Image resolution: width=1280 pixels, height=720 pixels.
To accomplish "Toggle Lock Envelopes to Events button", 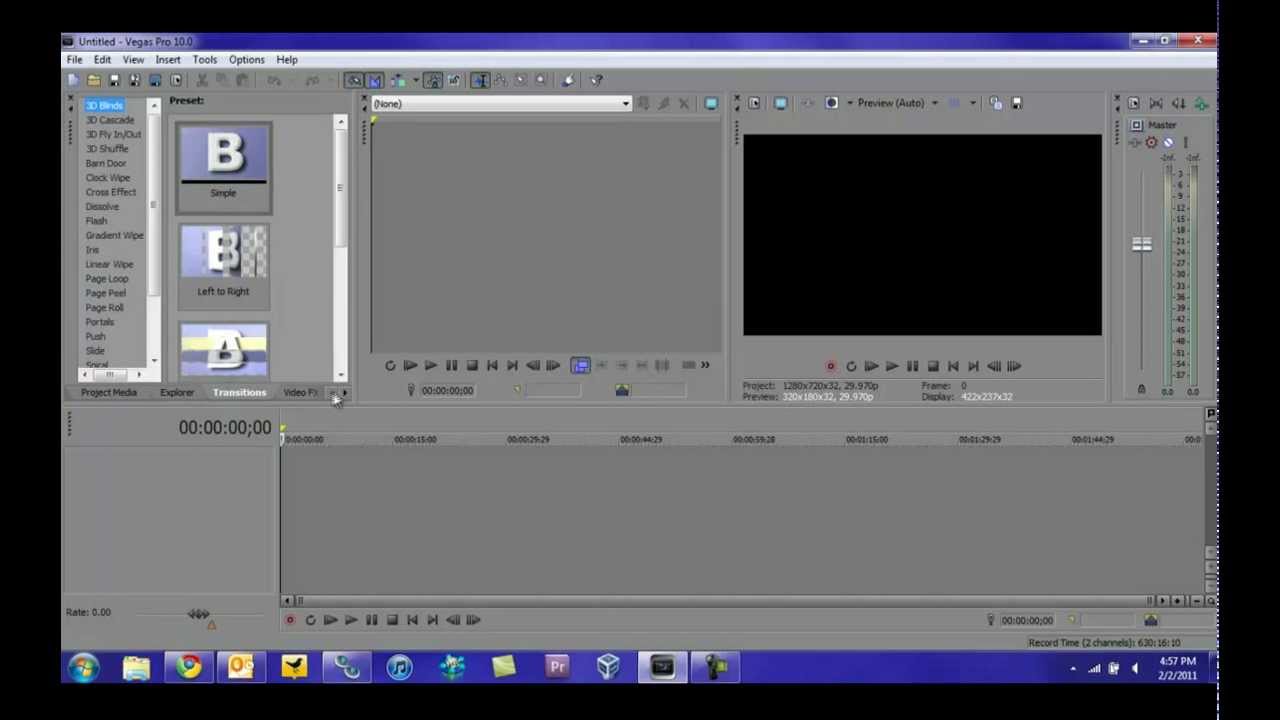I will coord(433,80).
